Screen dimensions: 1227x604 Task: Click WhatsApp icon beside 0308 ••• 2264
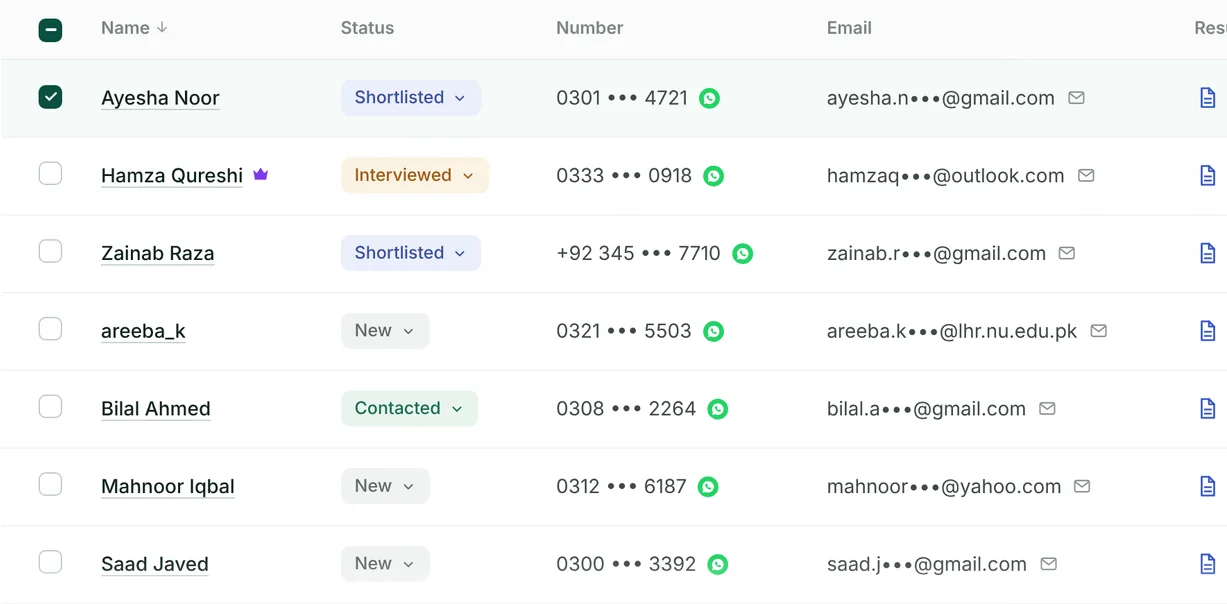717,409
